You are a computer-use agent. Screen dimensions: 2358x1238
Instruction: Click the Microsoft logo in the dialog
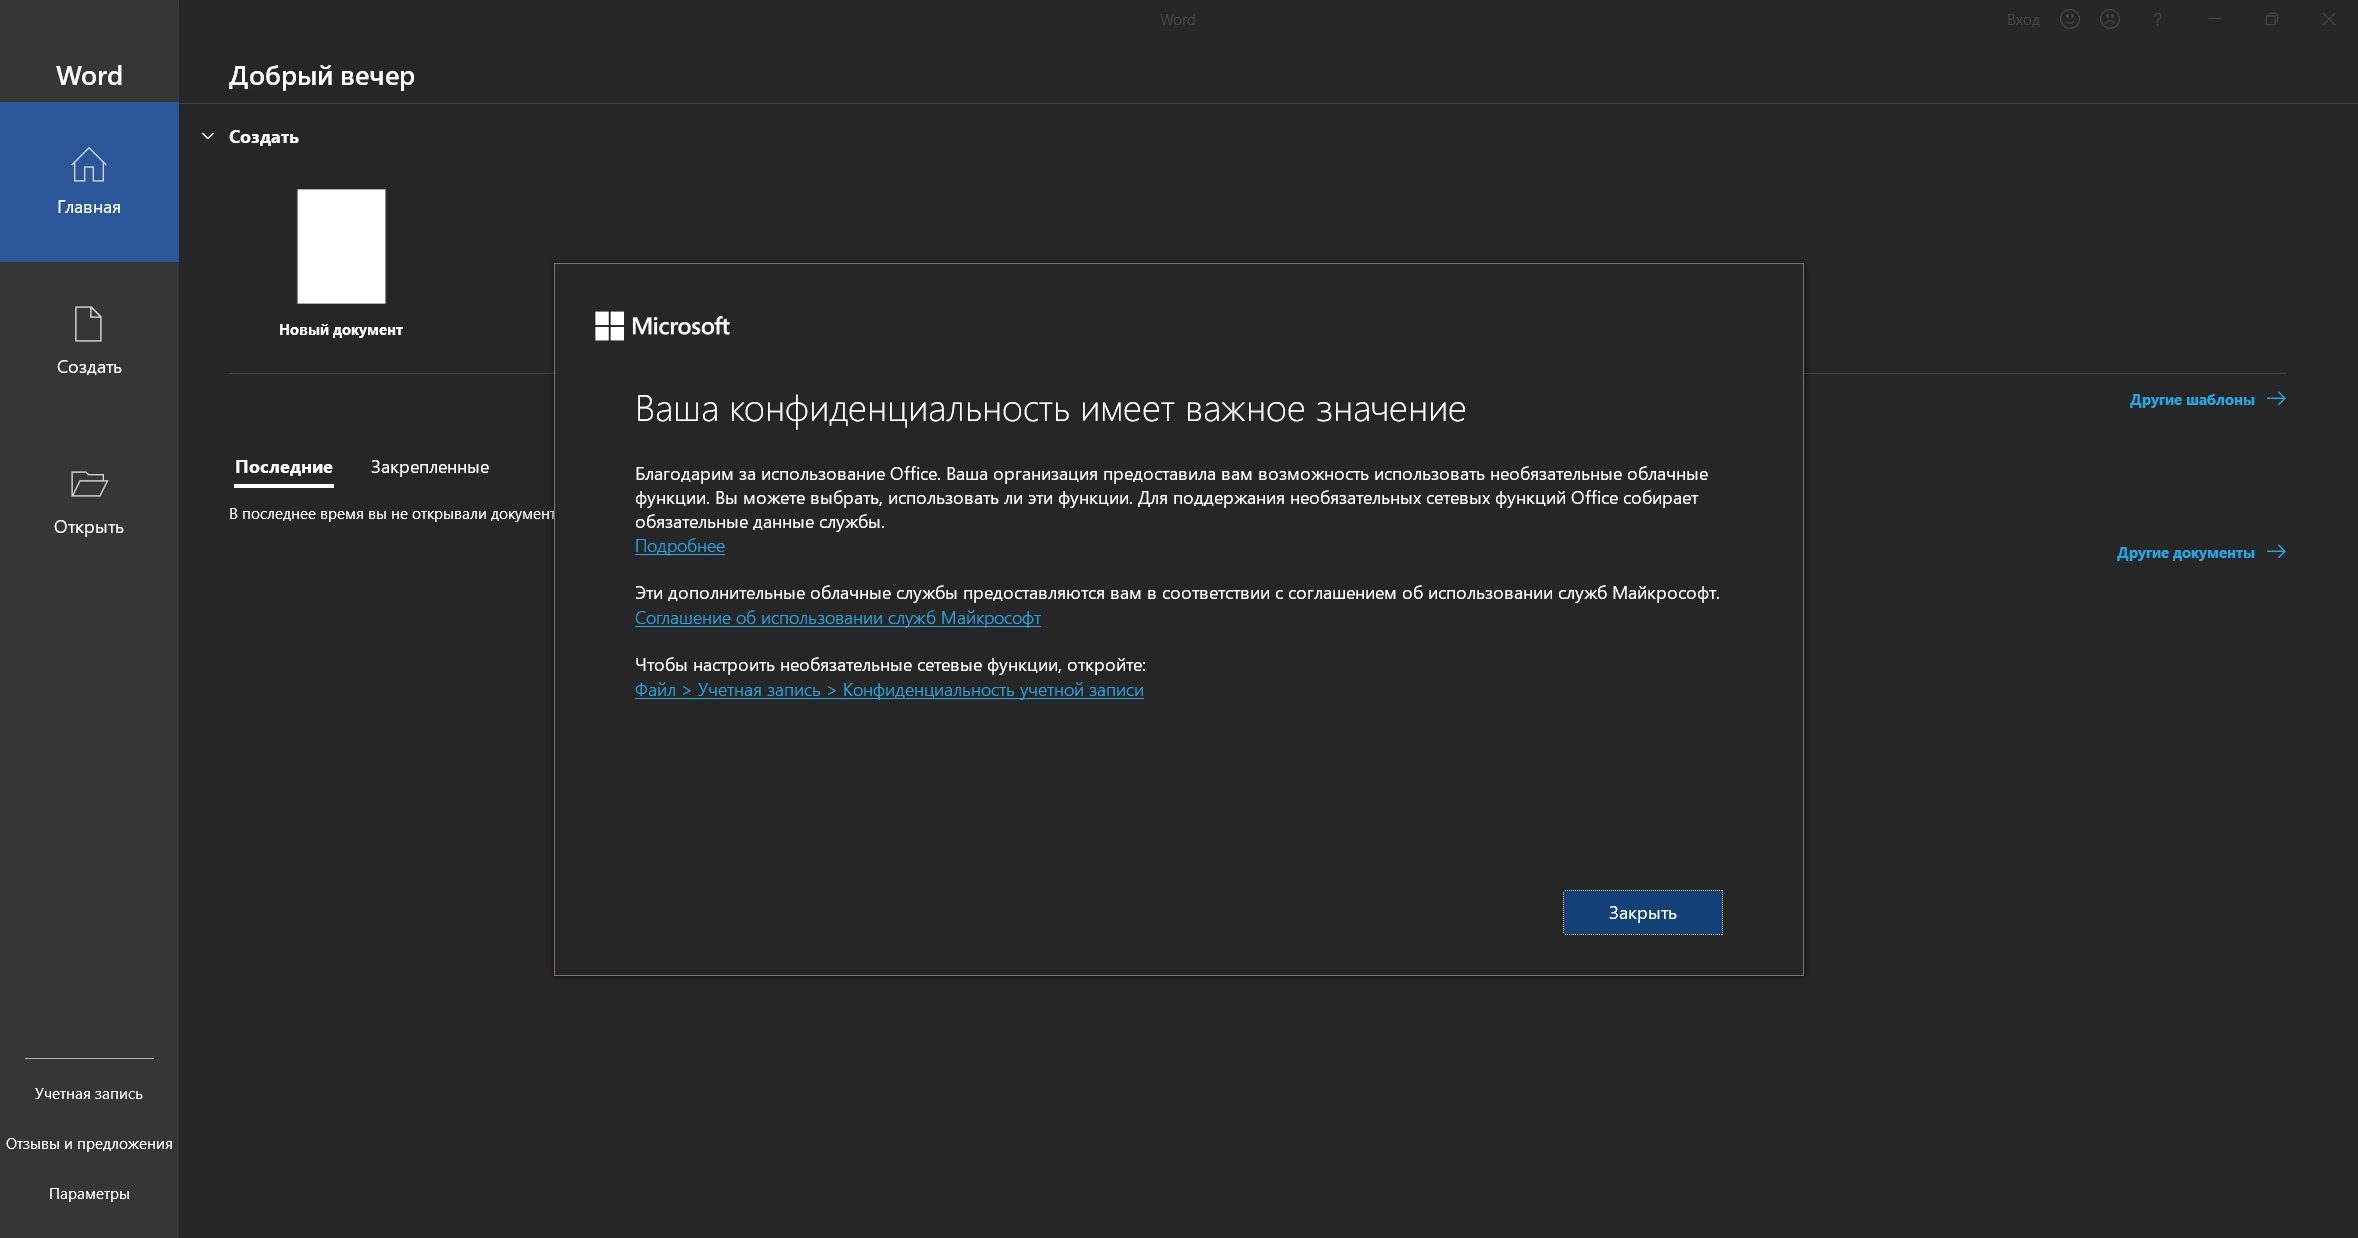pyautogui.click(x=662, y=326)
